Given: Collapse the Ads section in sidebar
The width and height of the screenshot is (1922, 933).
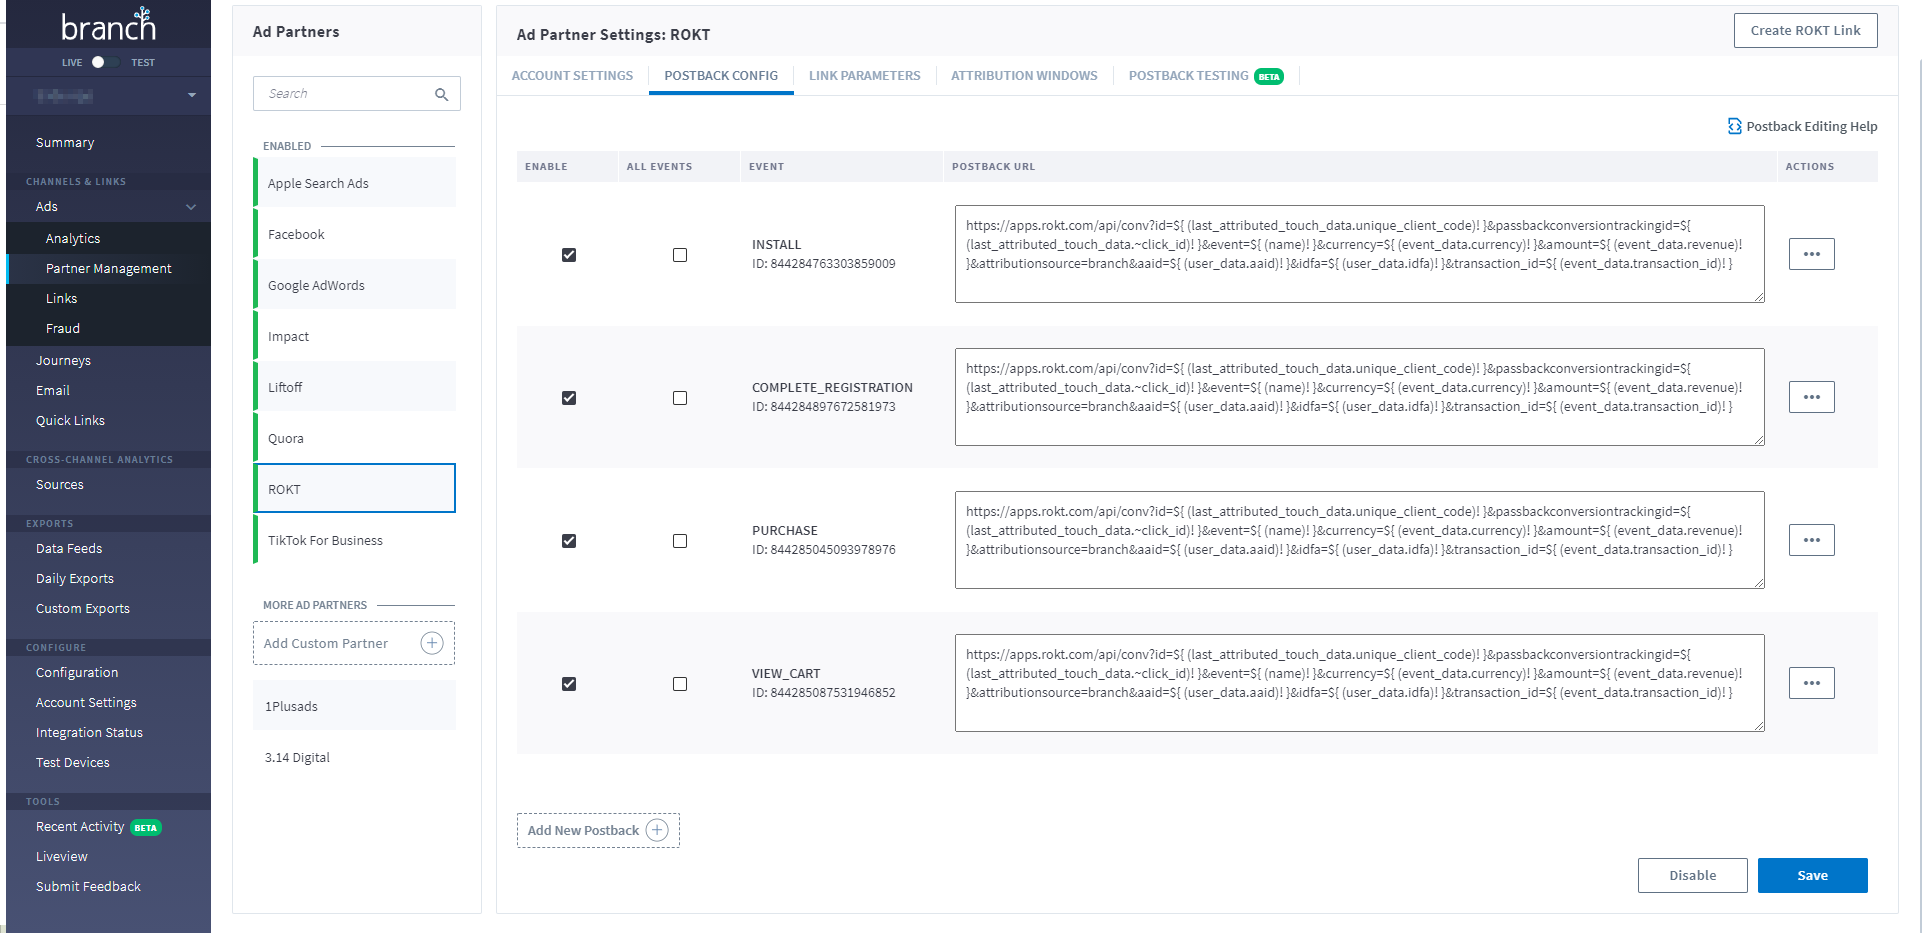Looking at the screenshot, I should coord(190,207).
